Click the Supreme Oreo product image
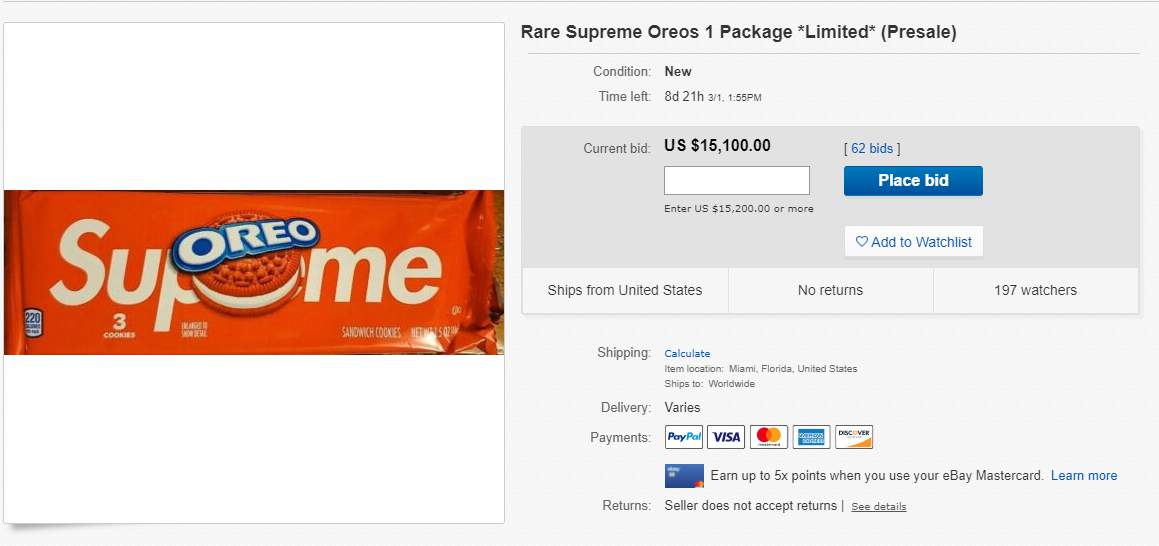The height and width of the screenshot is (546, 1159). point(254,272)
